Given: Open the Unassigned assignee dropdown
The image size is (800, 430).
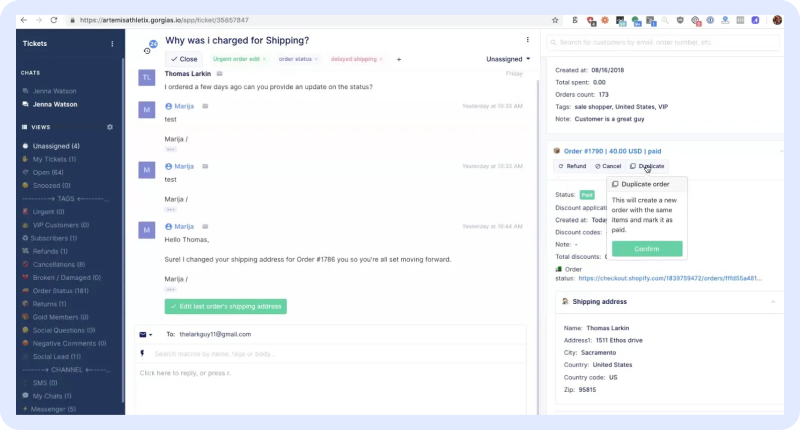Looking at the screenshot, I should (508, 59).
